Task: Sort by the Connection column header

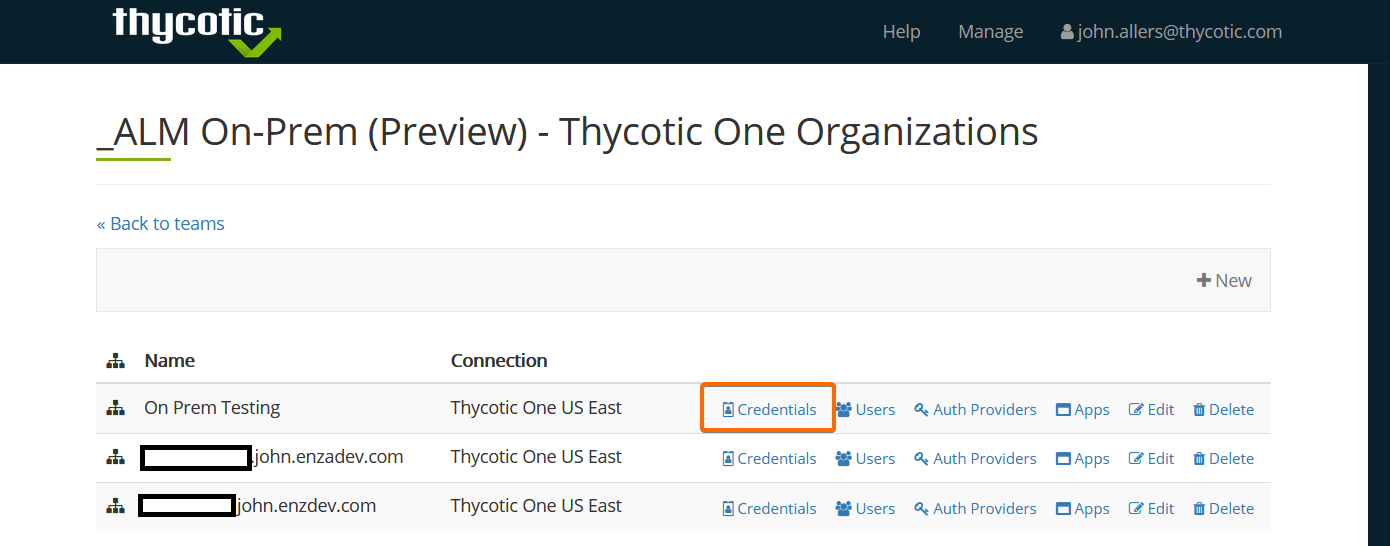Action: click(499, 361)
